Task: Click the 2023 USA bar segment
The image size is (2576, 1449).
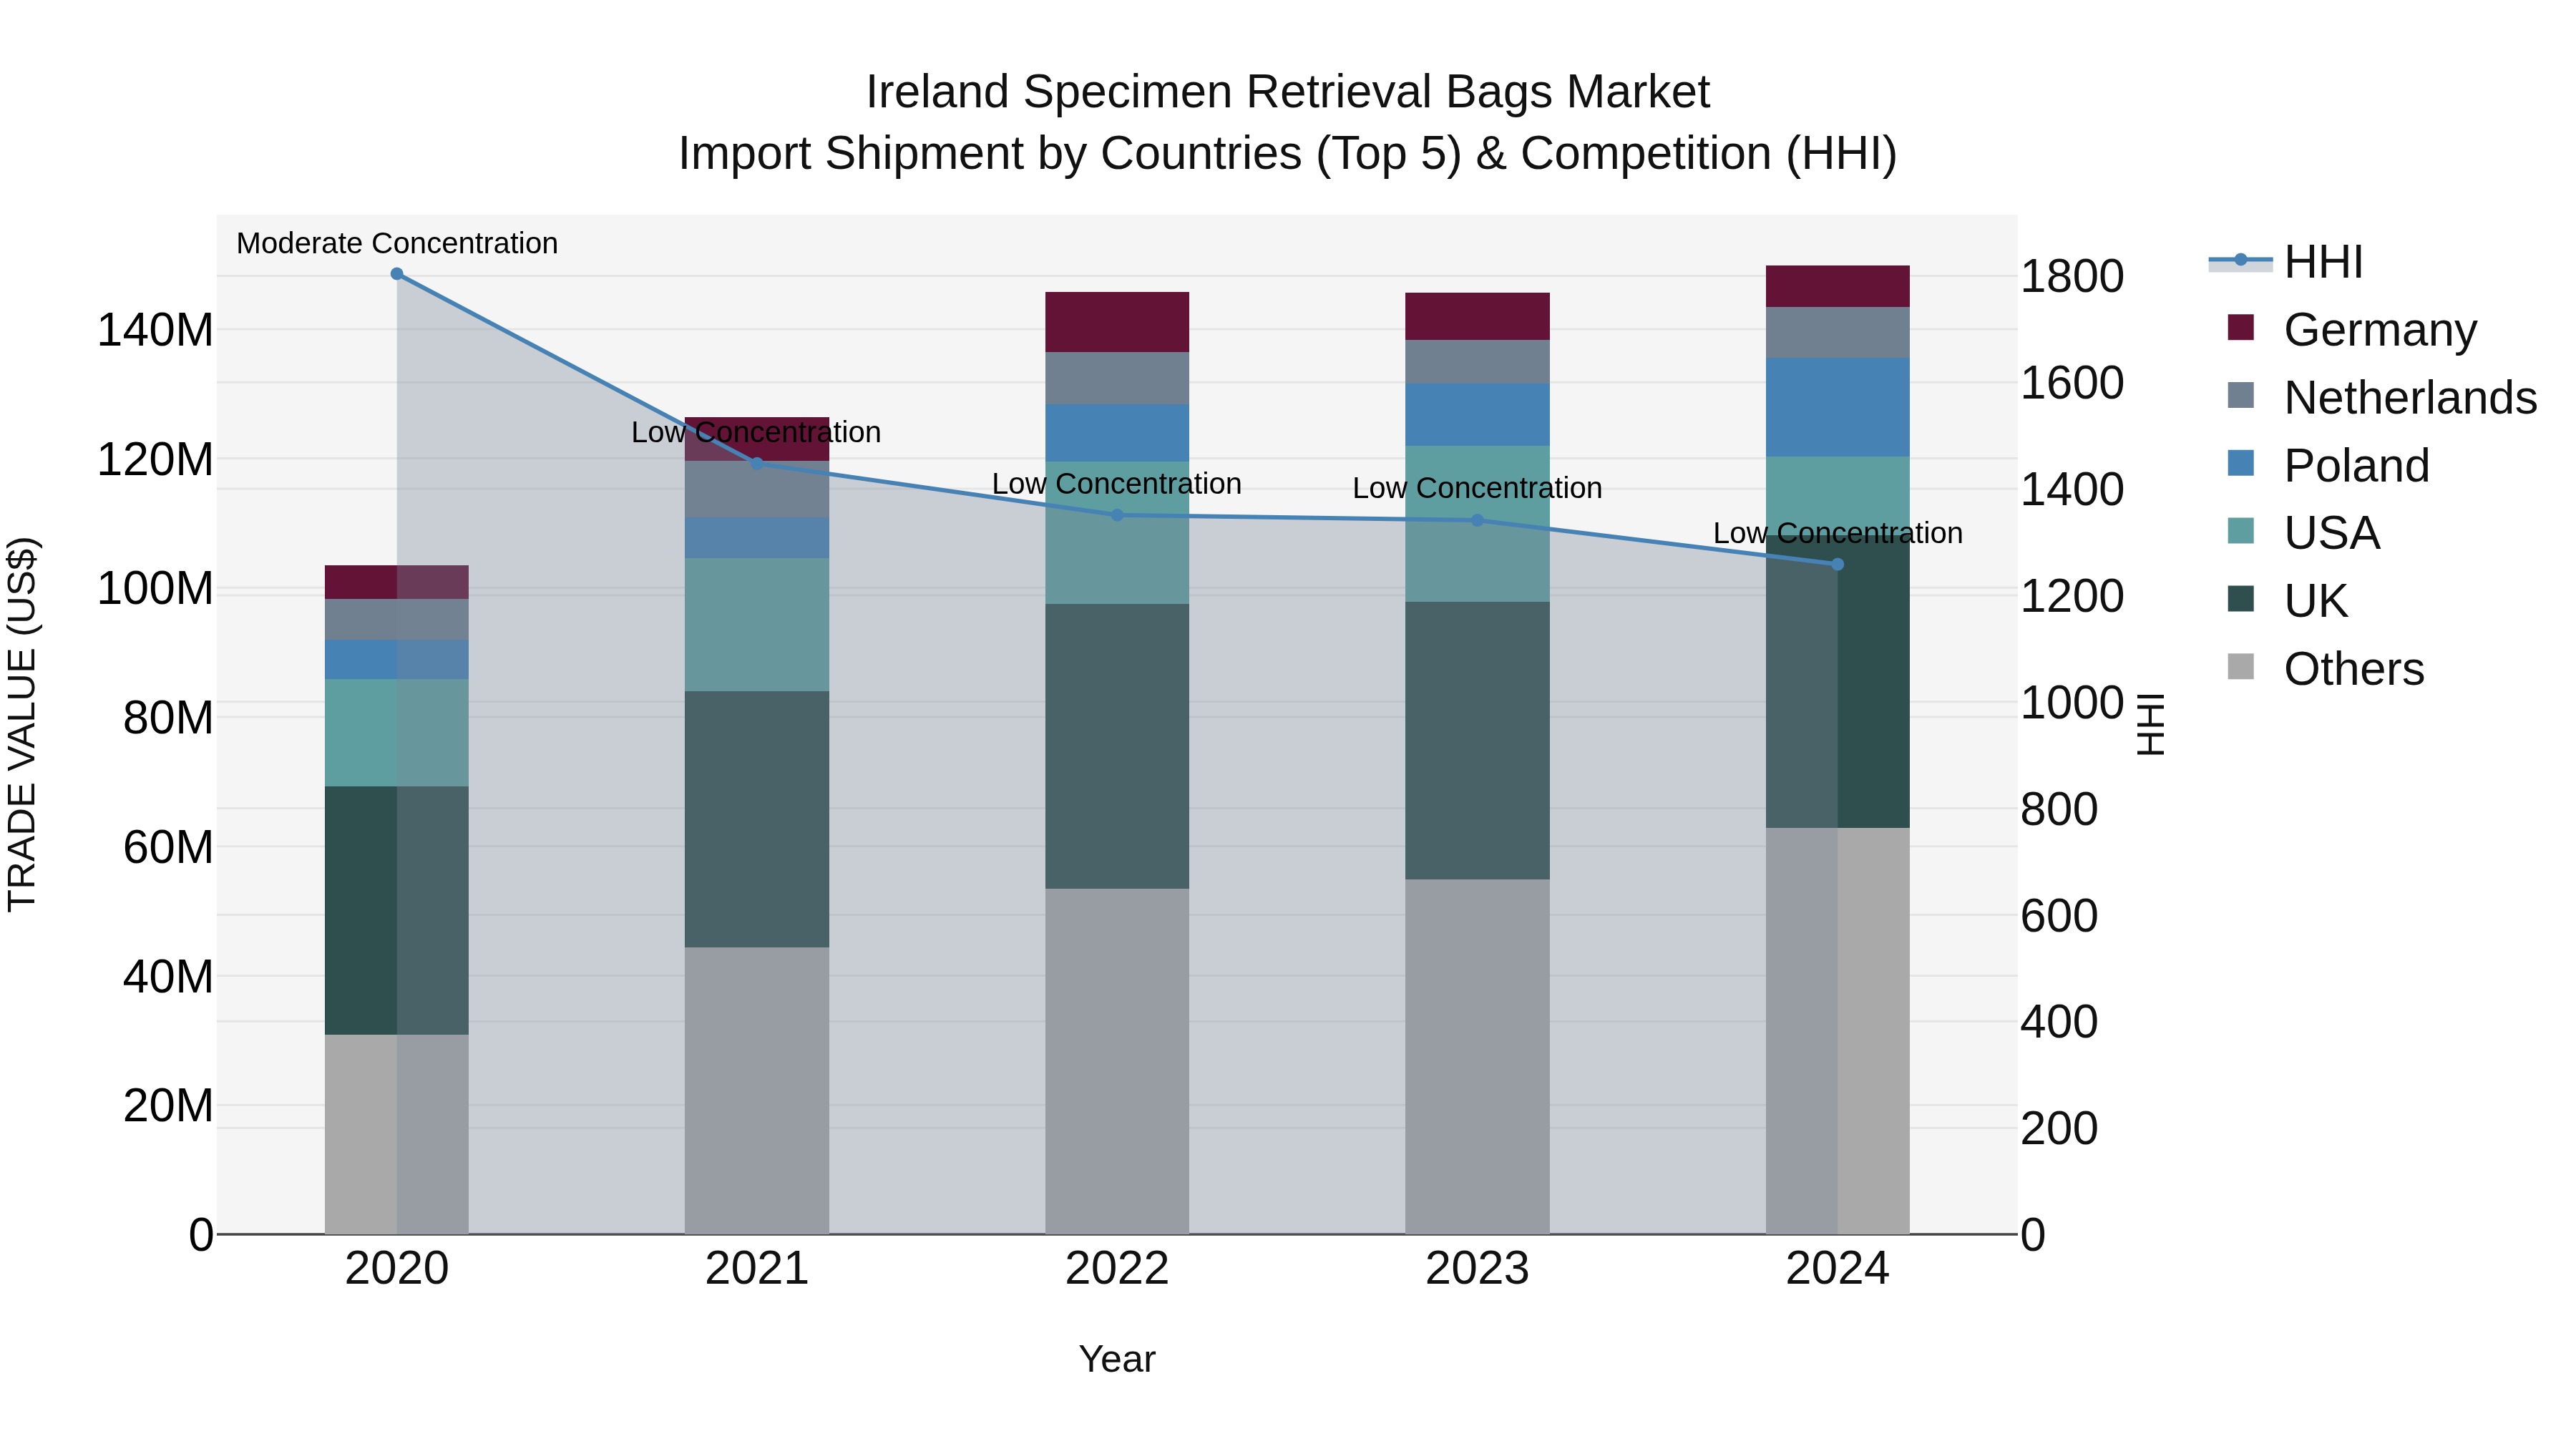Action: [x=1477, y=523]
